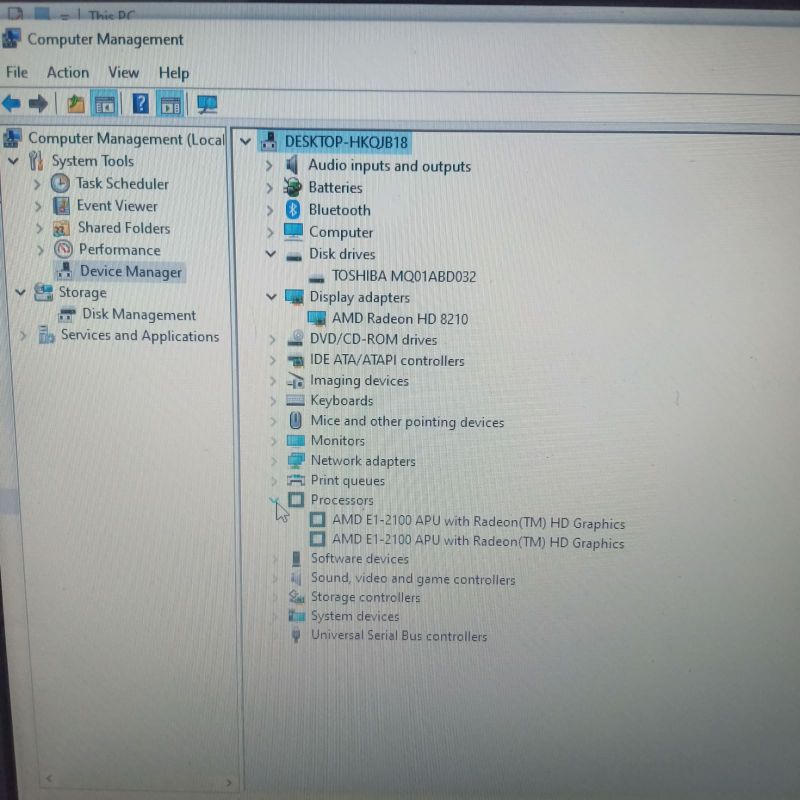Select the second AMD E1-2100 APU processor entry
800x800 pixels.
(478, 541)
